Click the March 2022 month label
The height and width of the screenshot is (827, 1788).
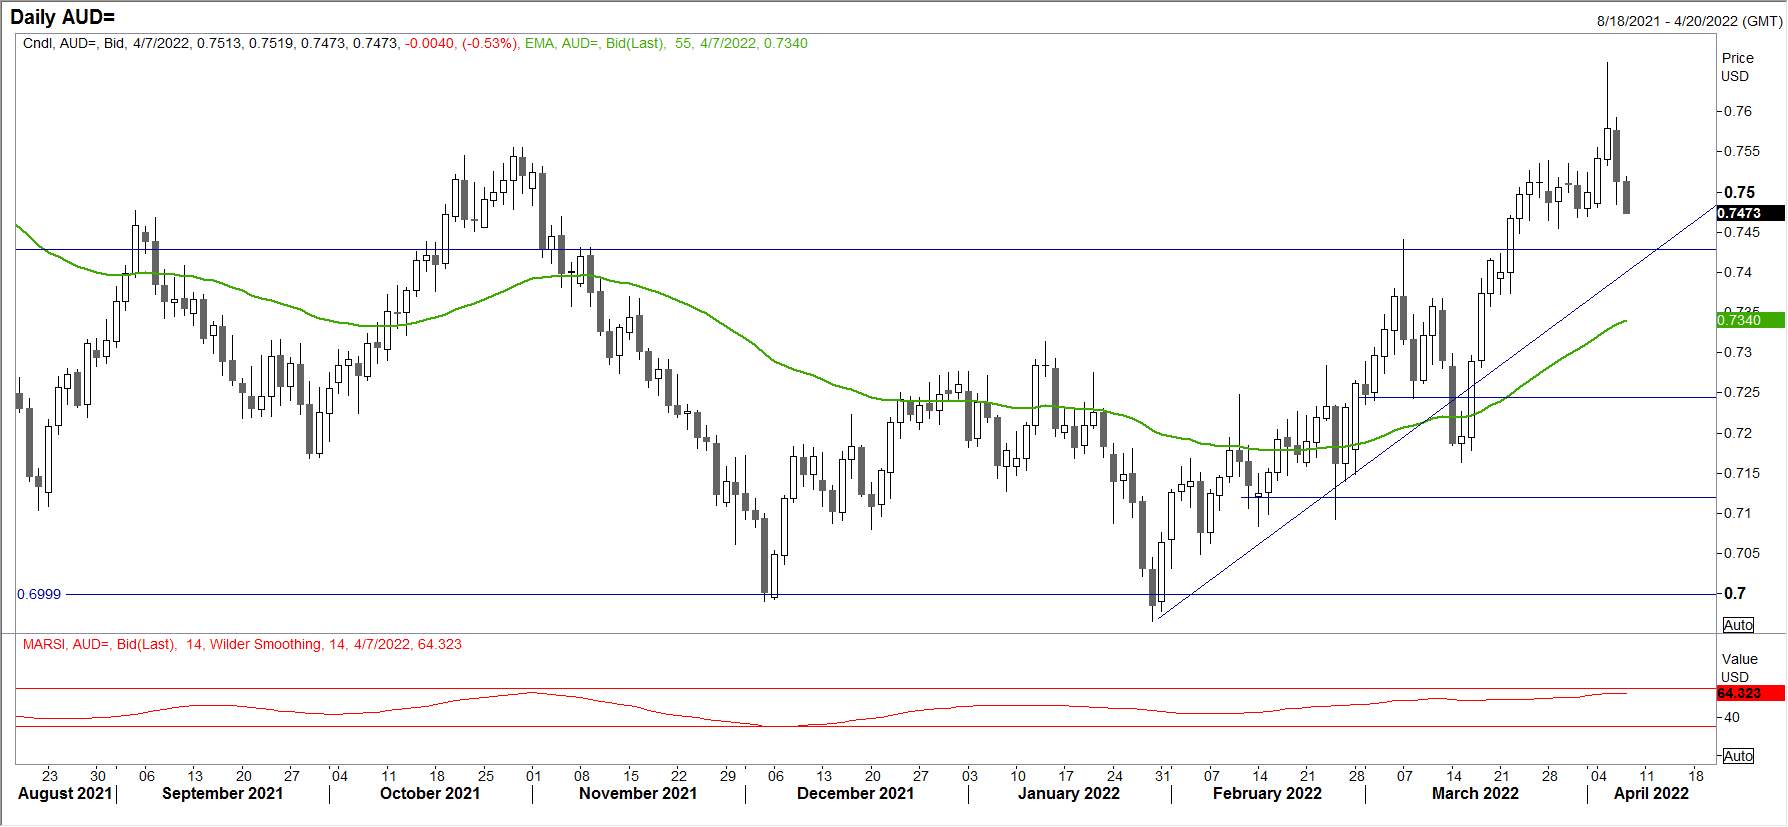[x=1475, y=793]
